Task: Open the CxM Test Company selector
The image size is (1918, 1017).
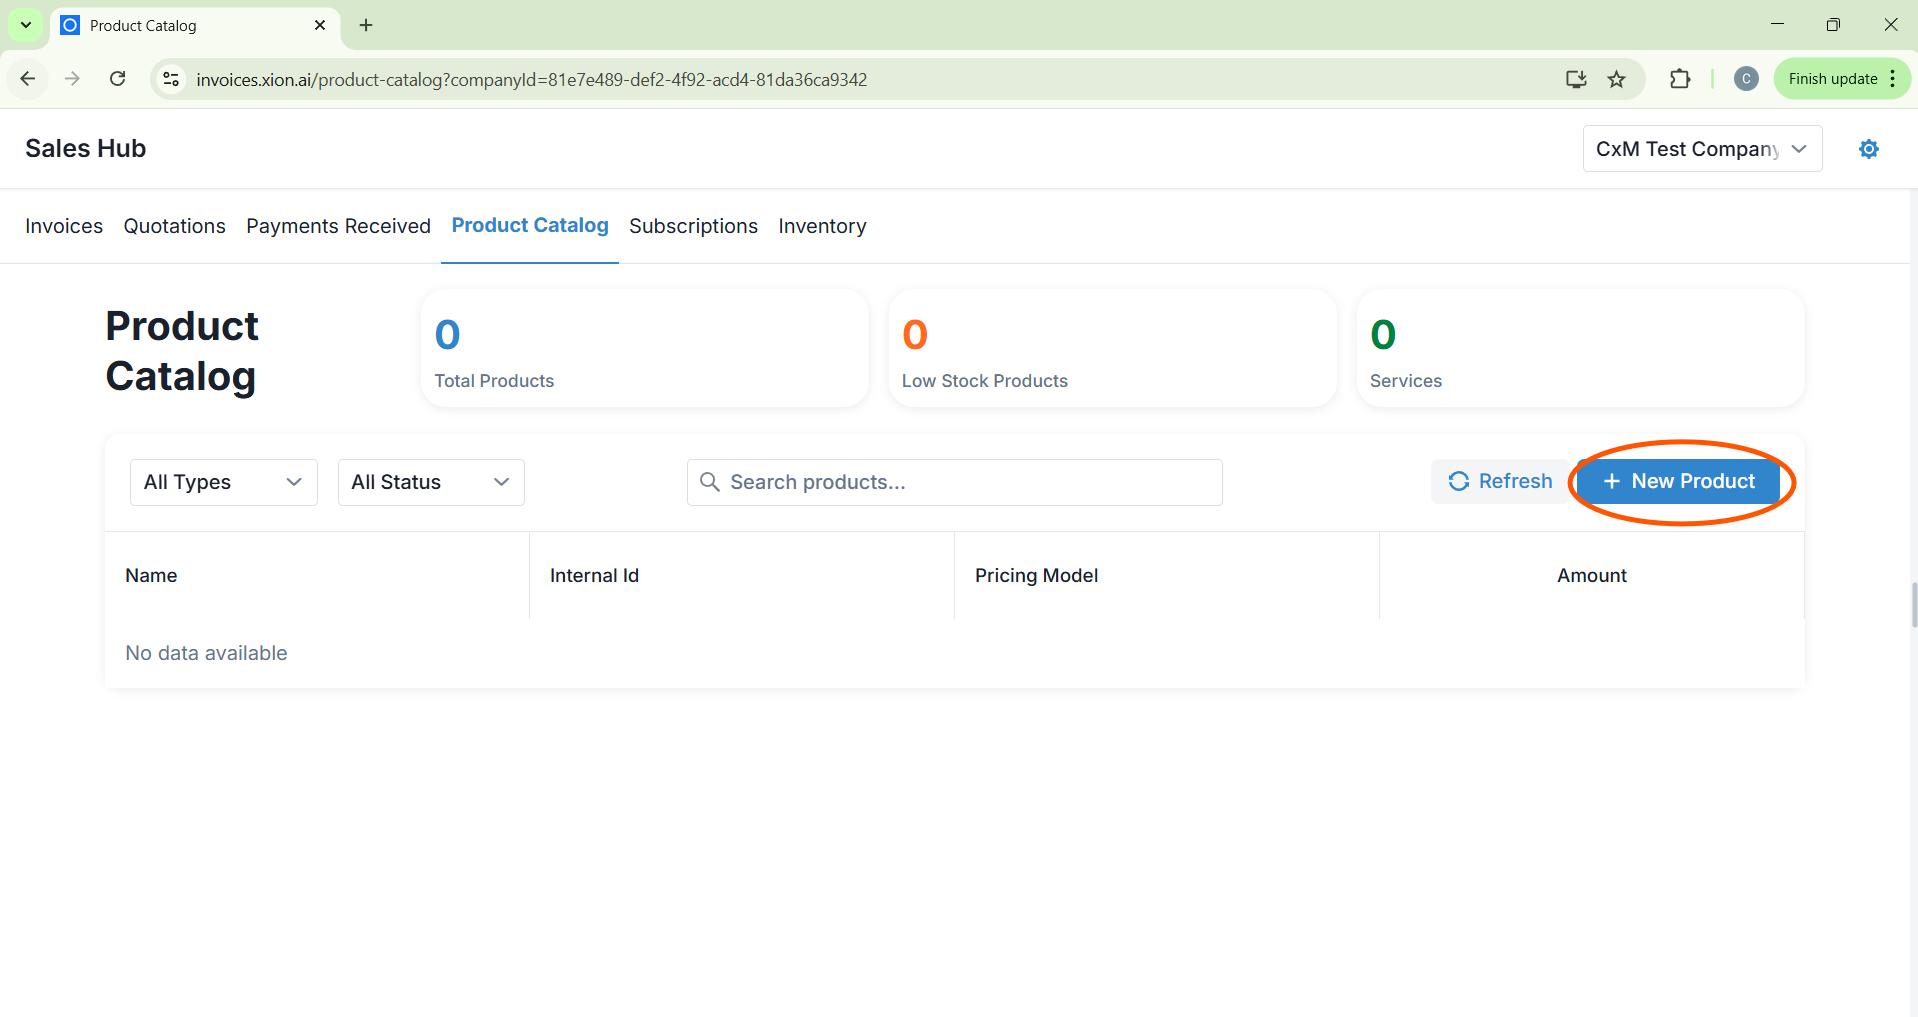Action: point(1701,149)
